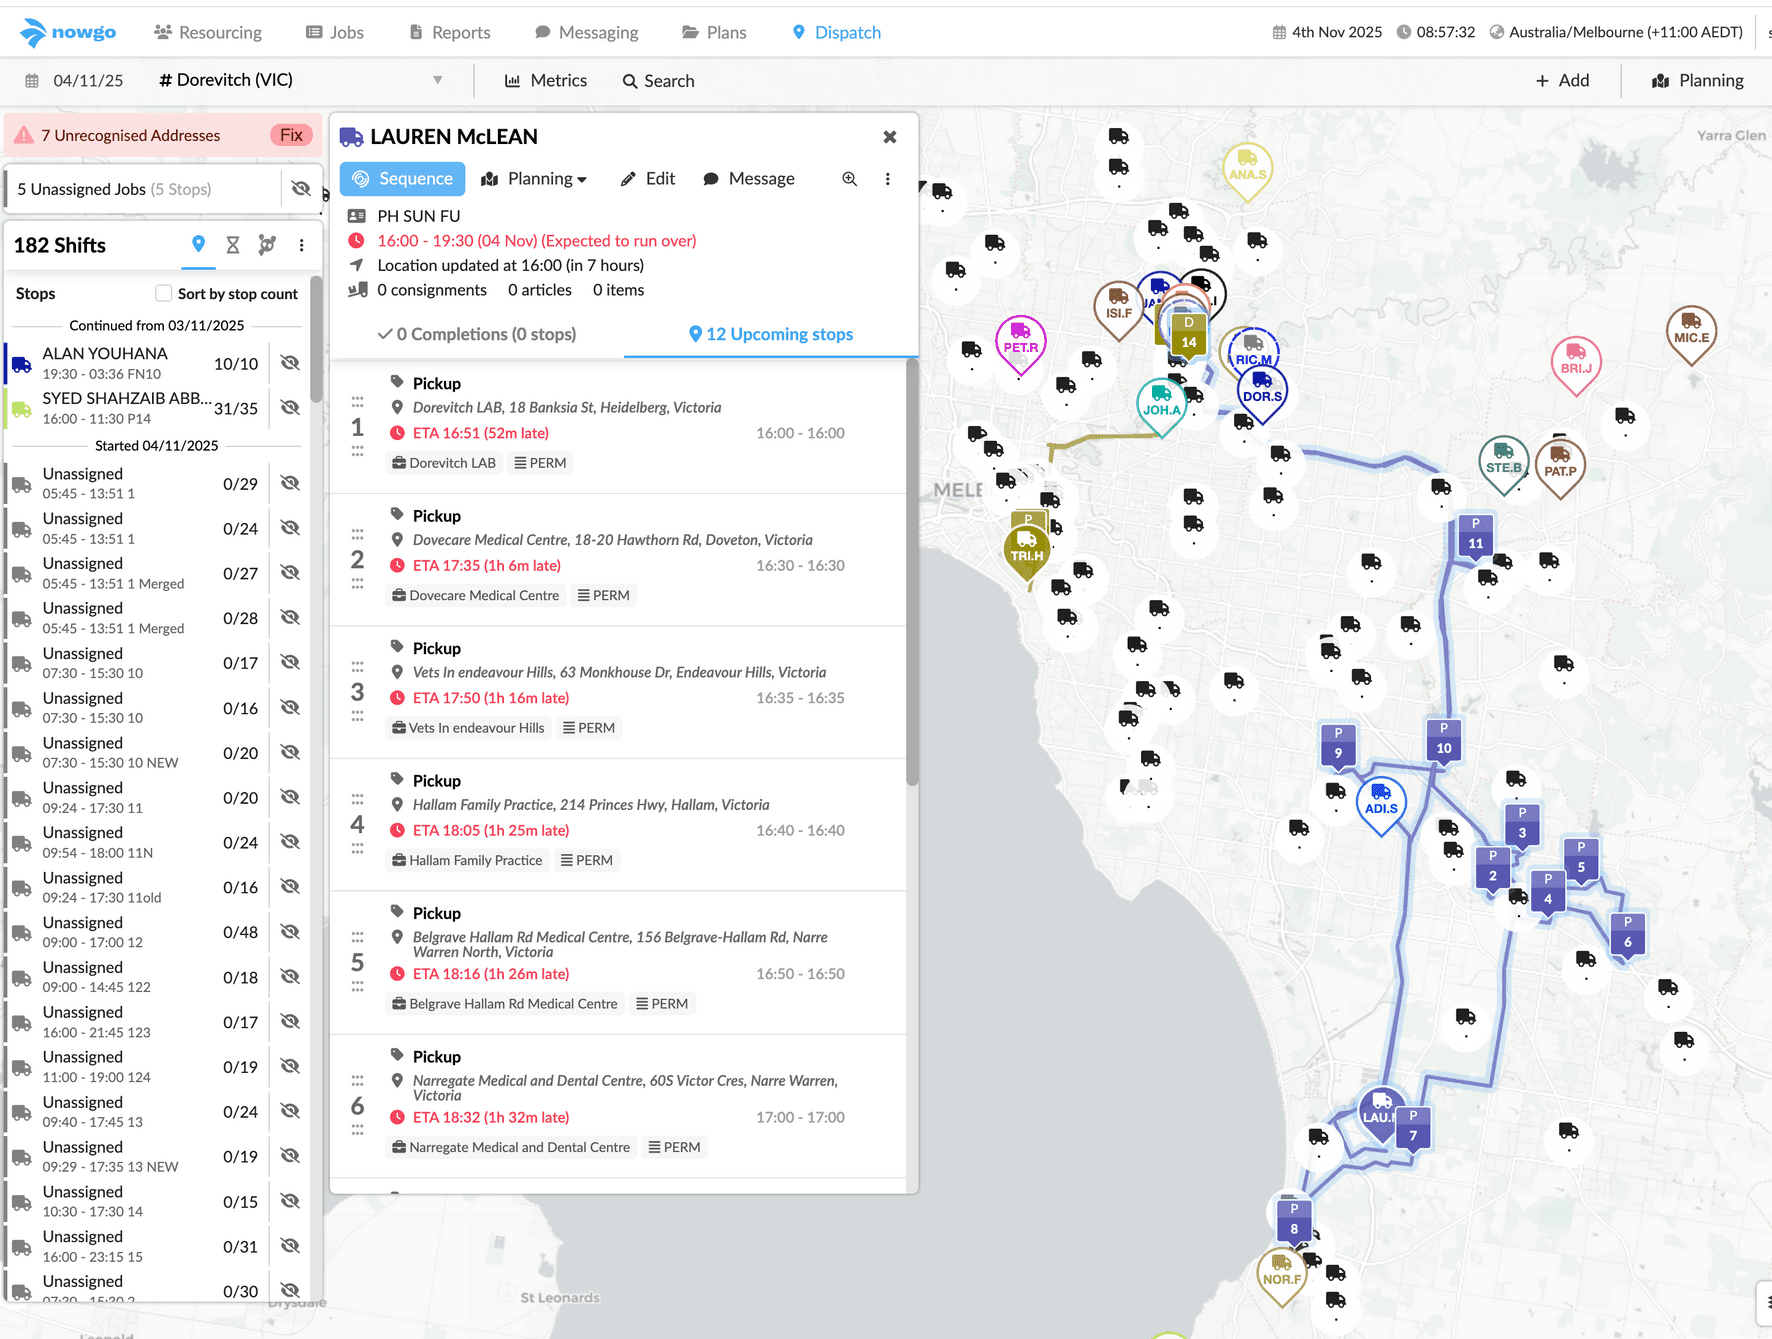Expand the Planning dropdown in driver panel
Viewport: 1772px width, 1339px height.
[x=534, y=179]
